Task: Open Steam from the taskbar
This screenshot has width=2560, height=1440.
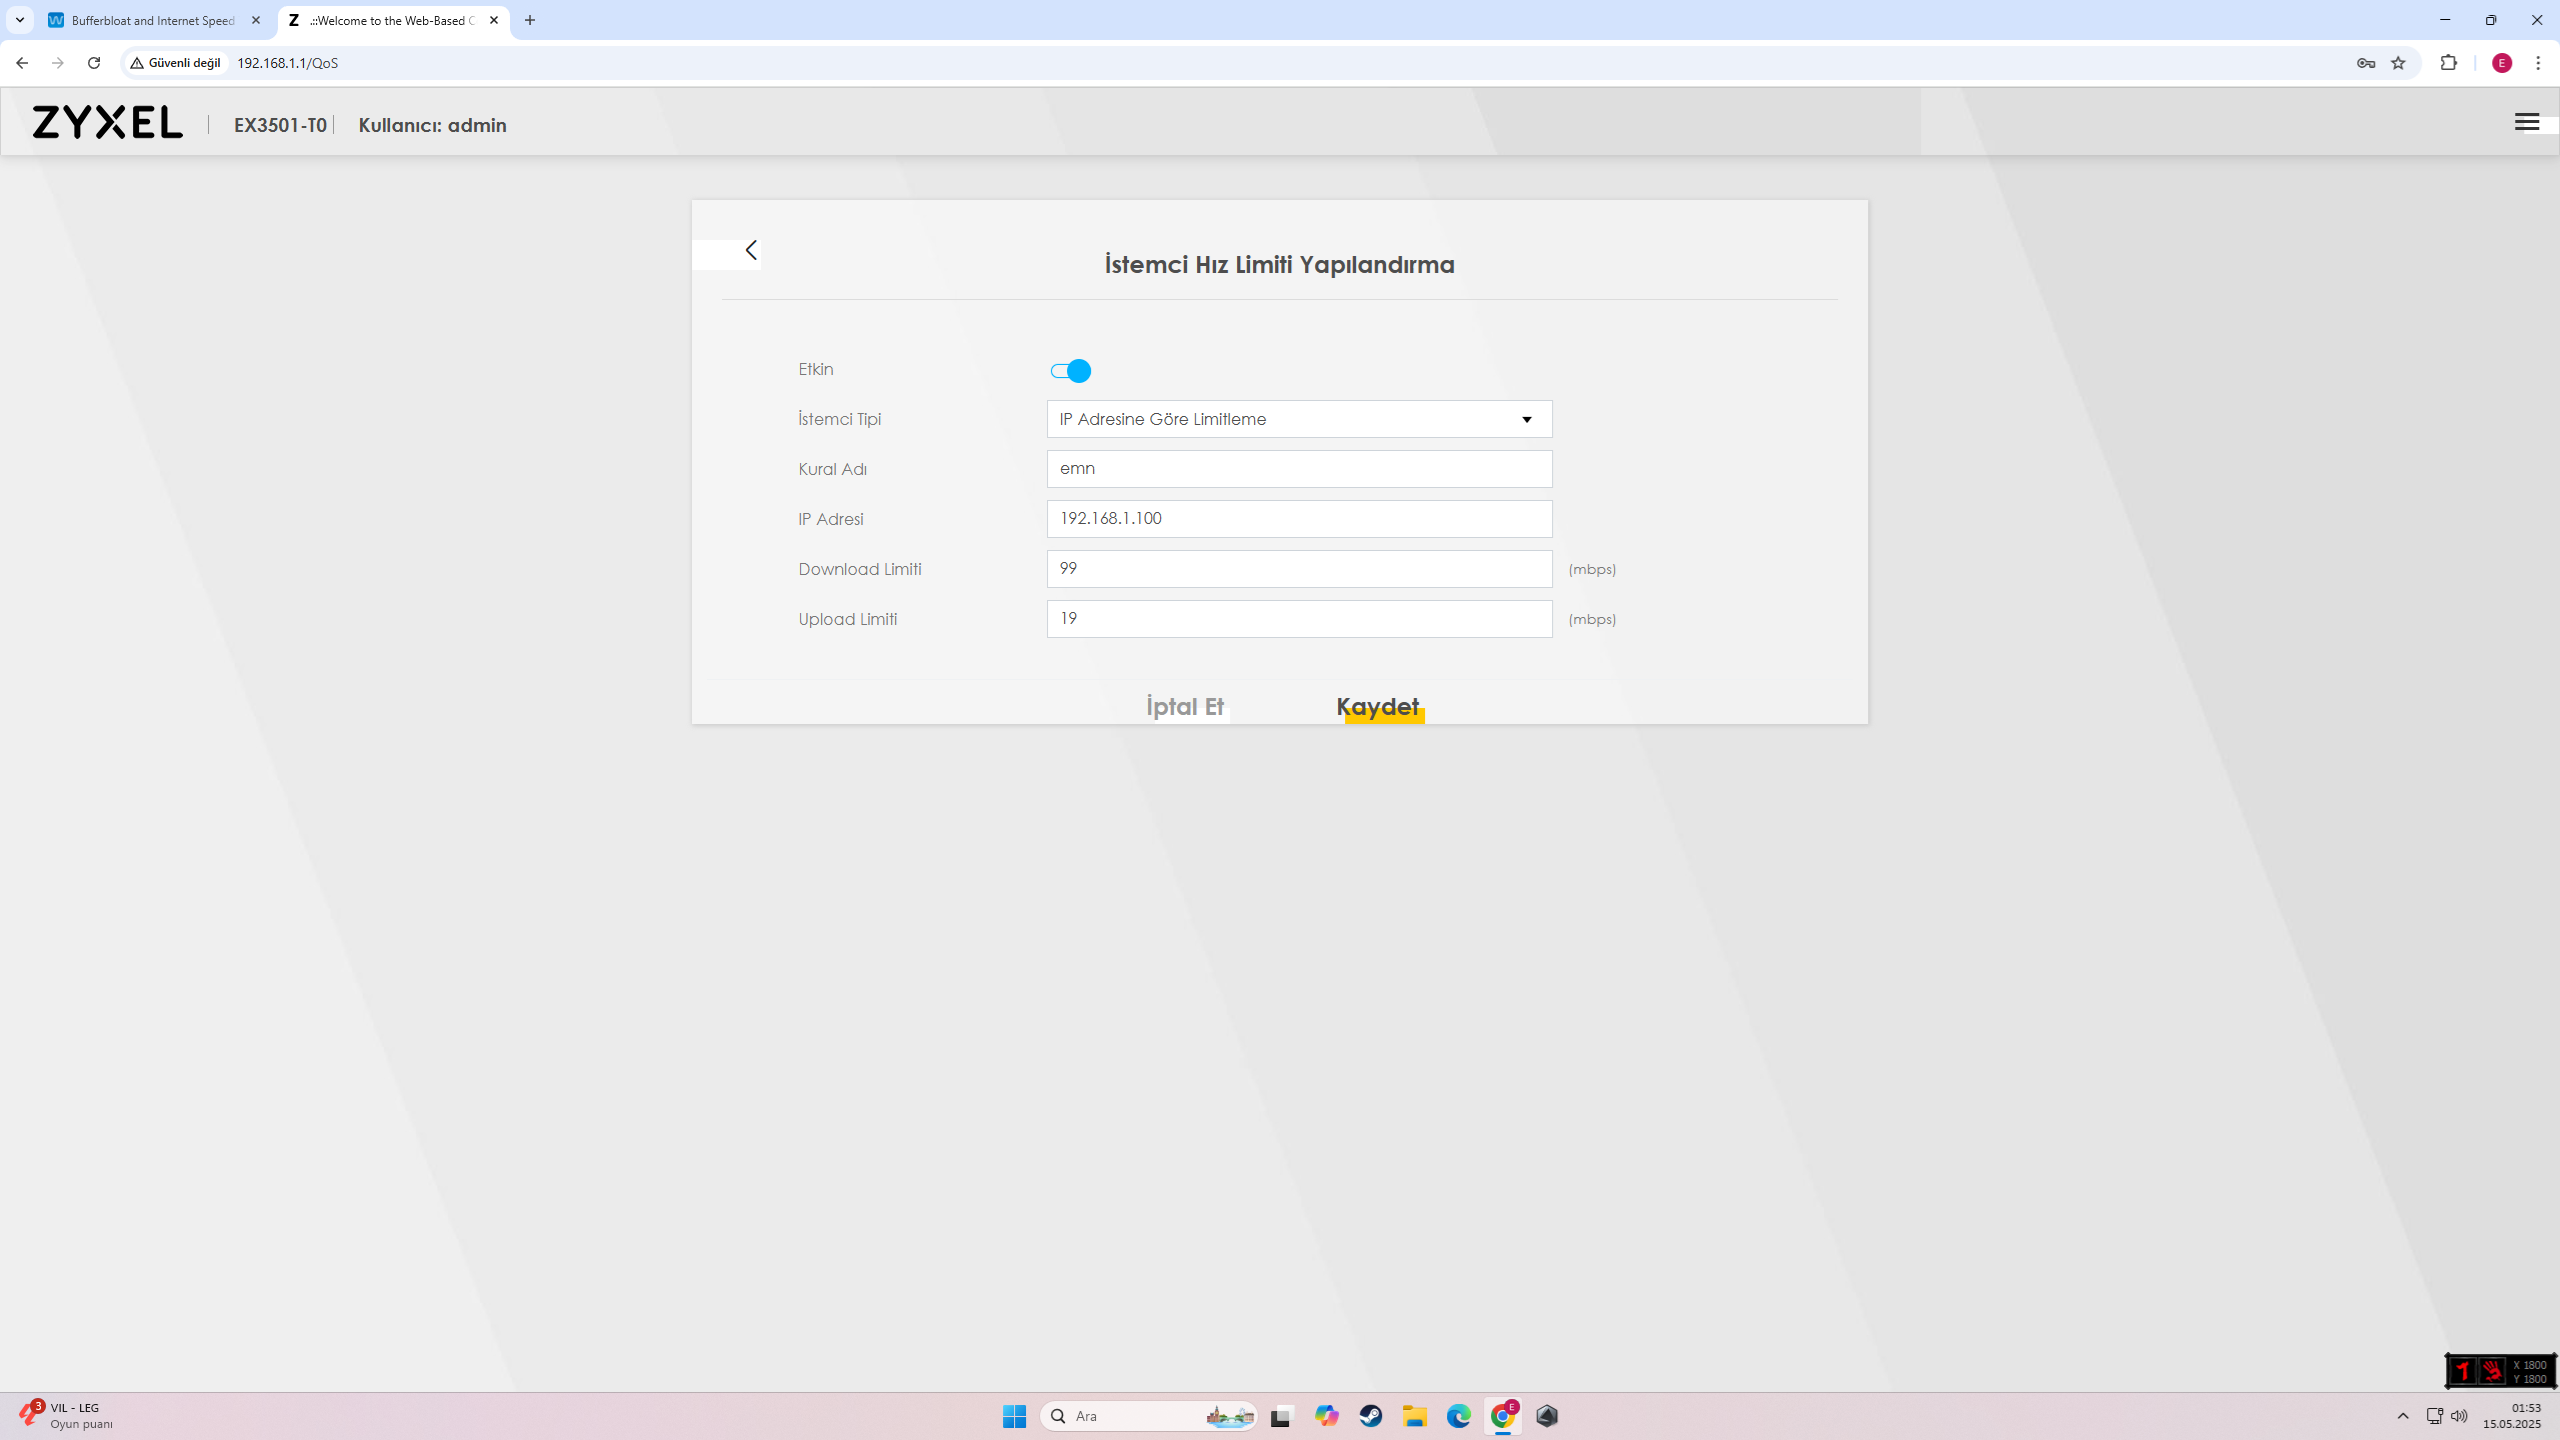Action: coord(1370,1416)
